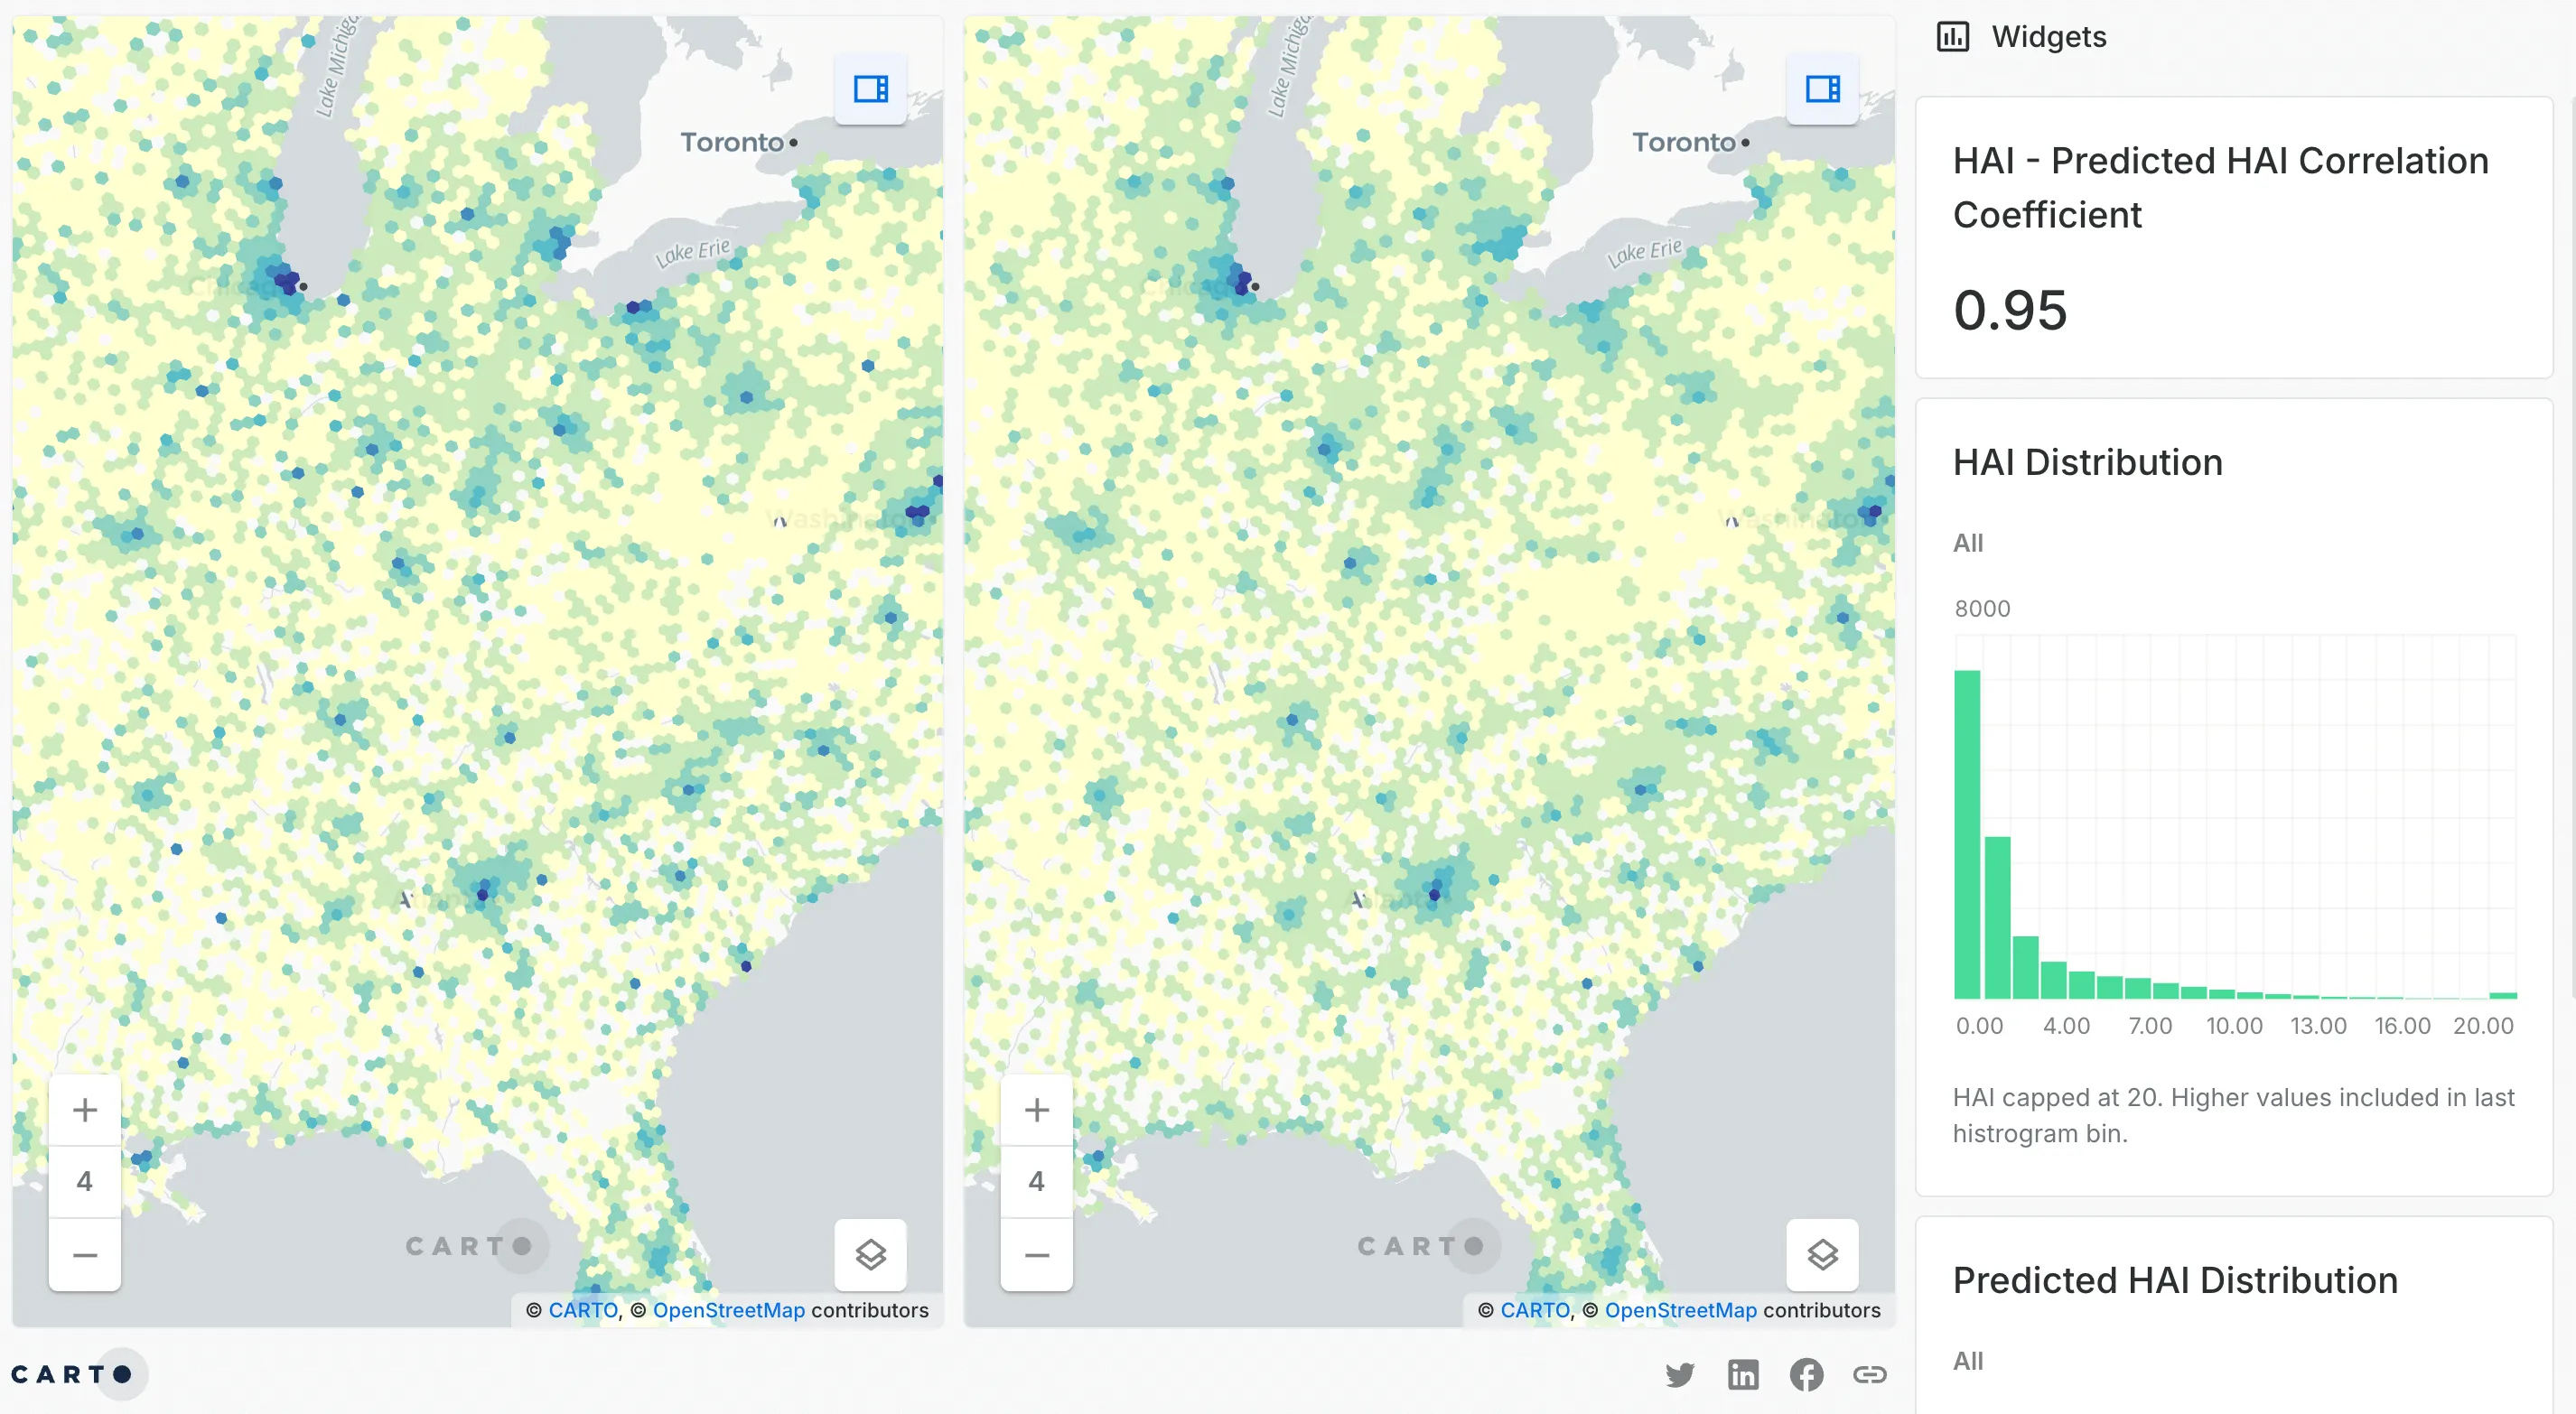The image size is (2576, 1414).
Task: Zoom out on the right map
Action: coord(1037,1254)
